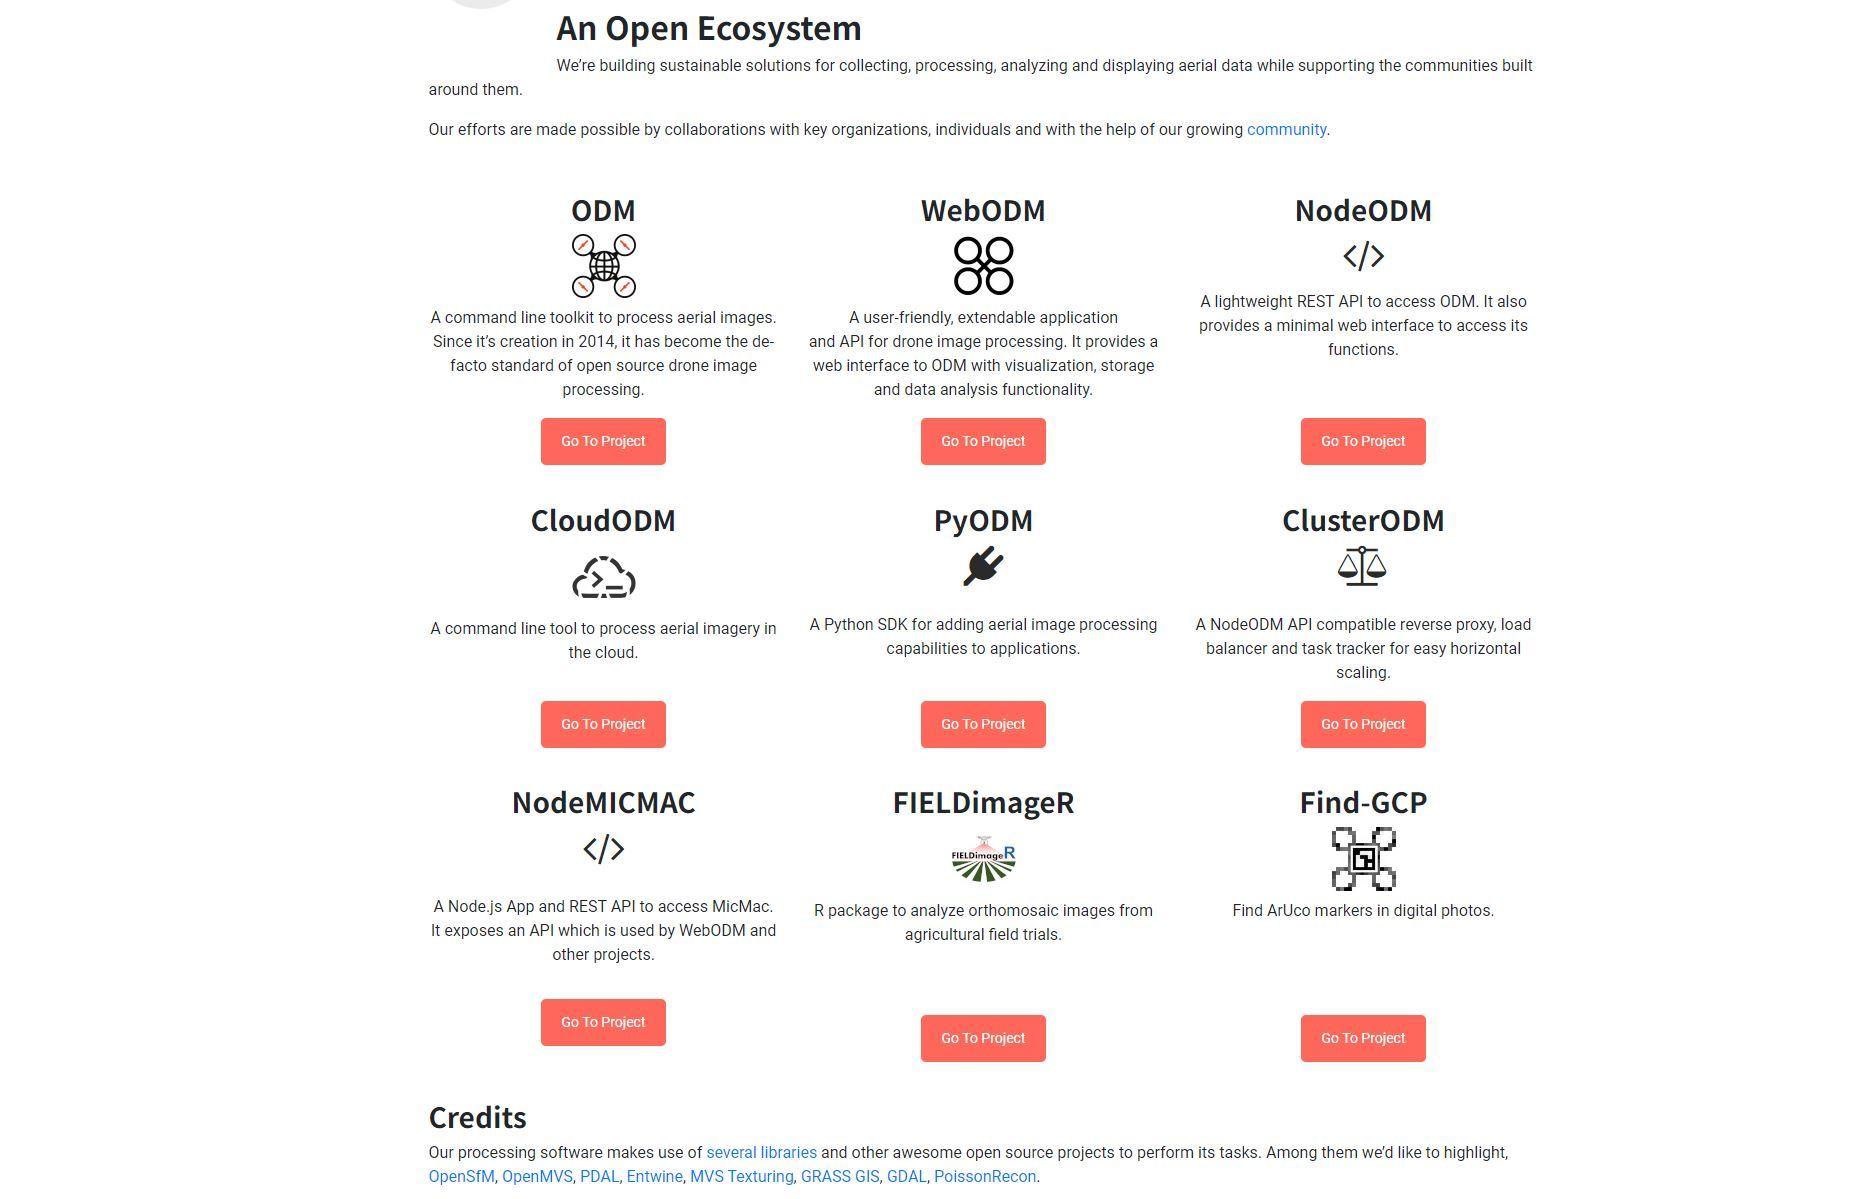Open the several libraries link

tap(761, 1153)
